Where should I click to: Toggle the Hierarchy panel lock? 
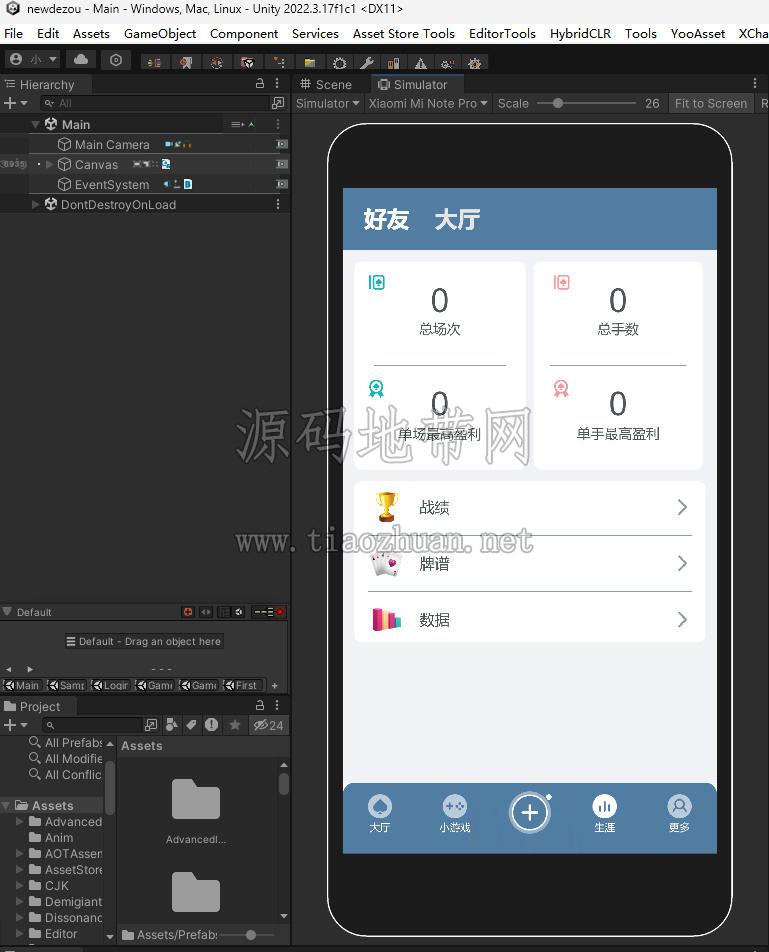[x=260, y=83]
